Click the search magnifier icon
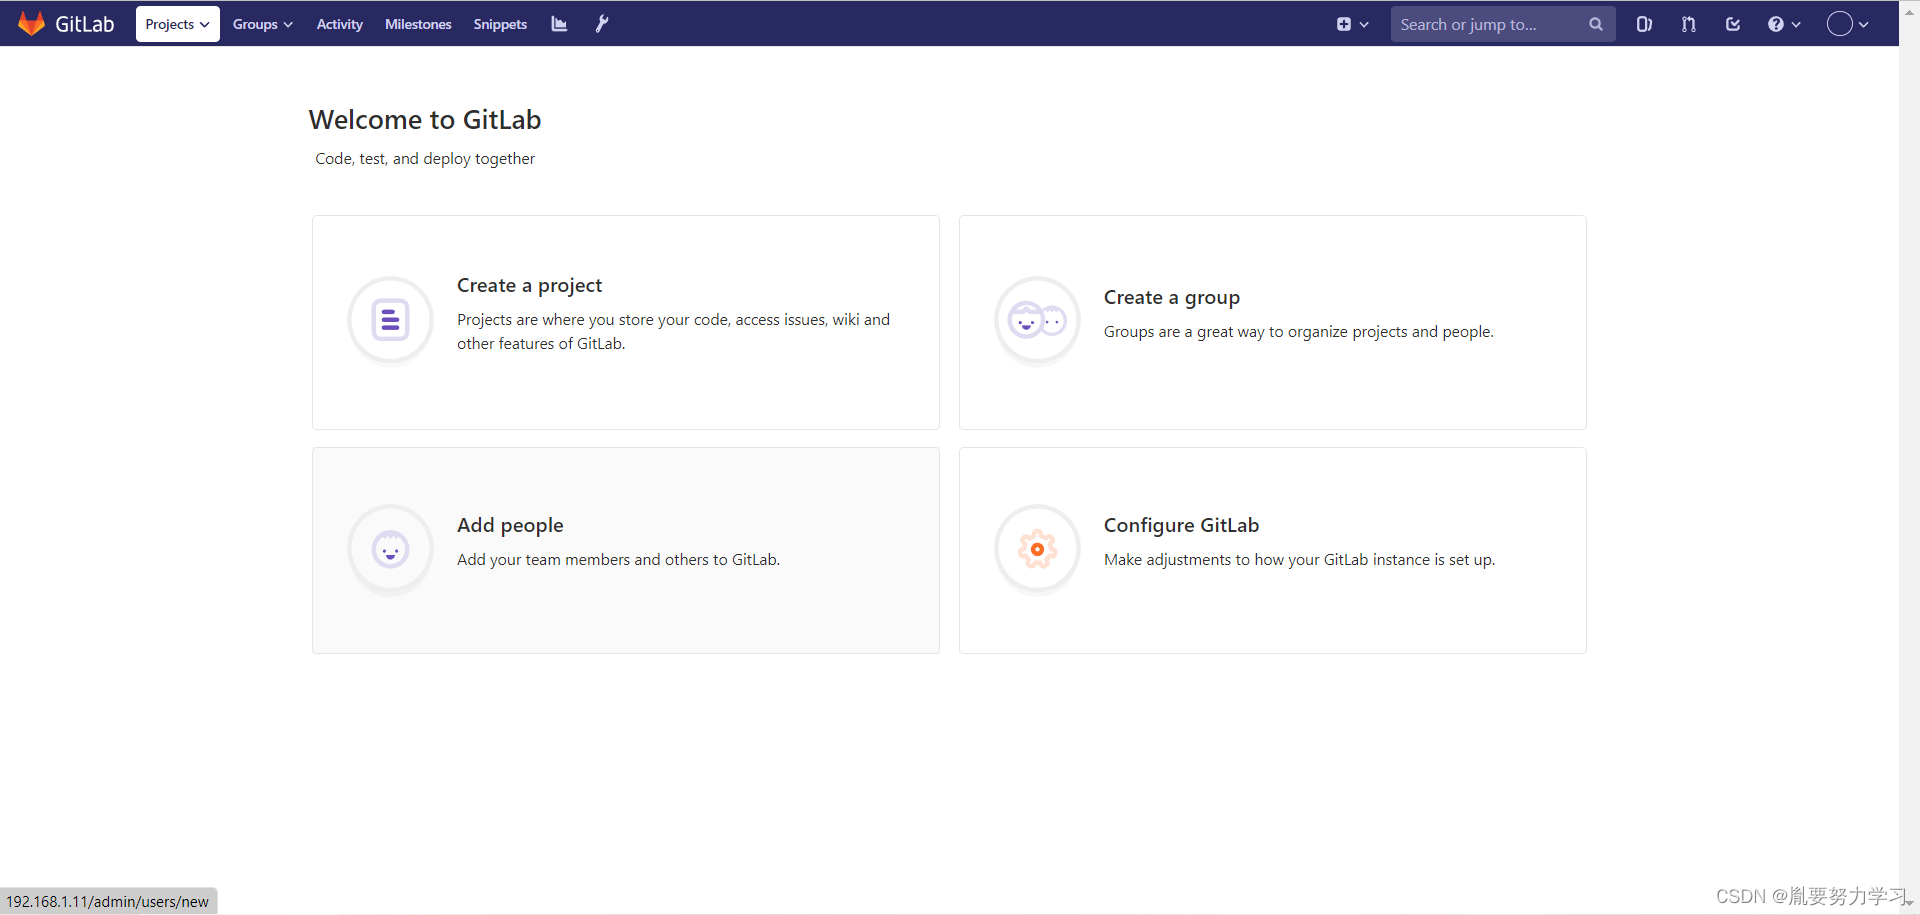1920x915 pixels. 1596,24
